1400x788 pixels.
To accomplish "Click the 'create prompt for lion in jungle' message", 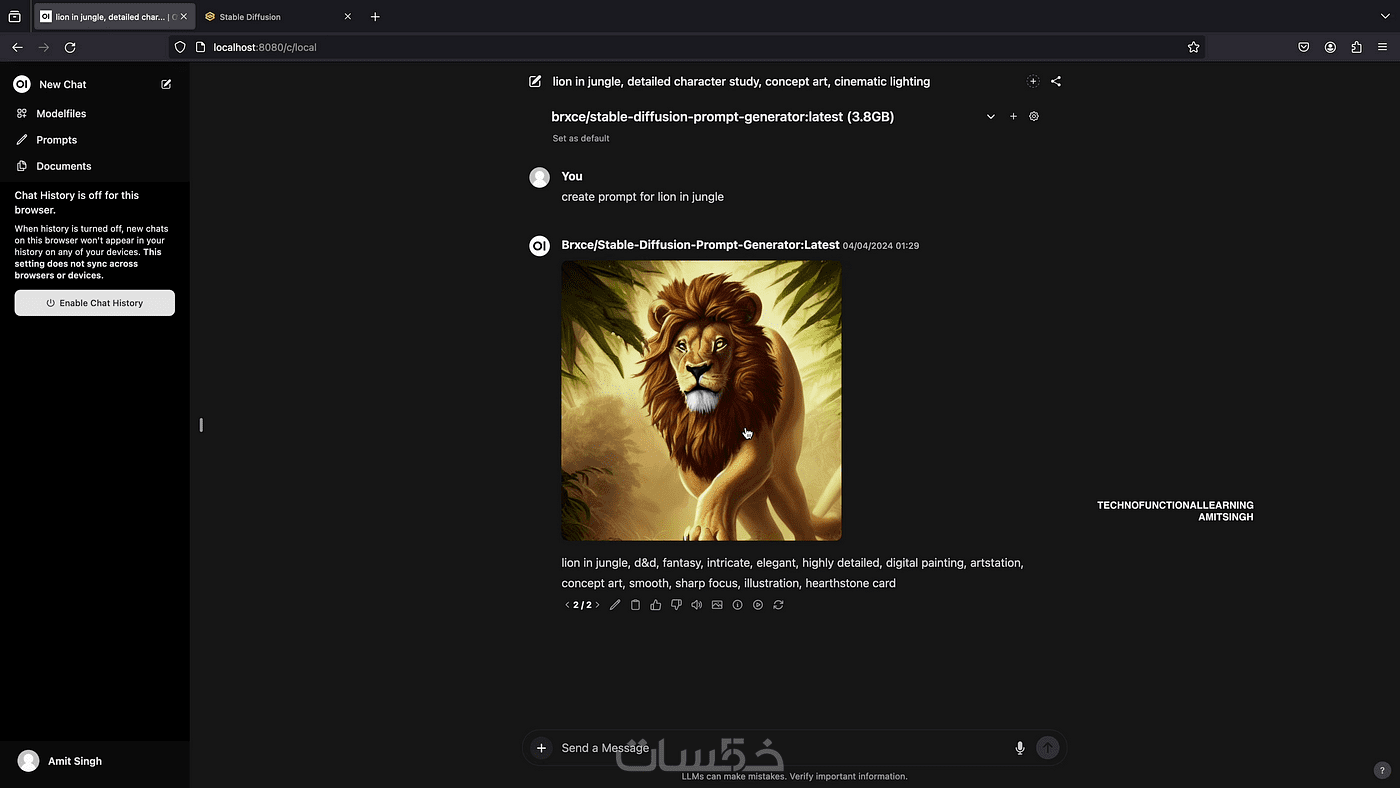I will tap(643, 197).
